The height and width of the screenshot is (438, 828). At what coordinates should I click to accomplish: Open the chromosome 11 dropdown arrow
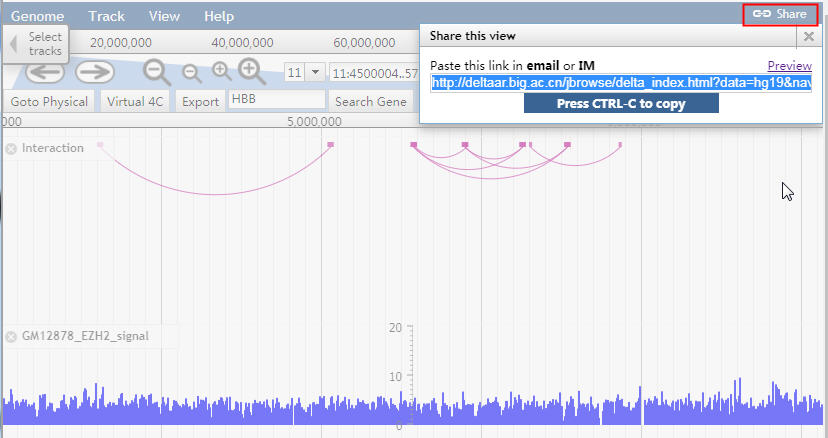pyautogui.click(x=315, y=72)
